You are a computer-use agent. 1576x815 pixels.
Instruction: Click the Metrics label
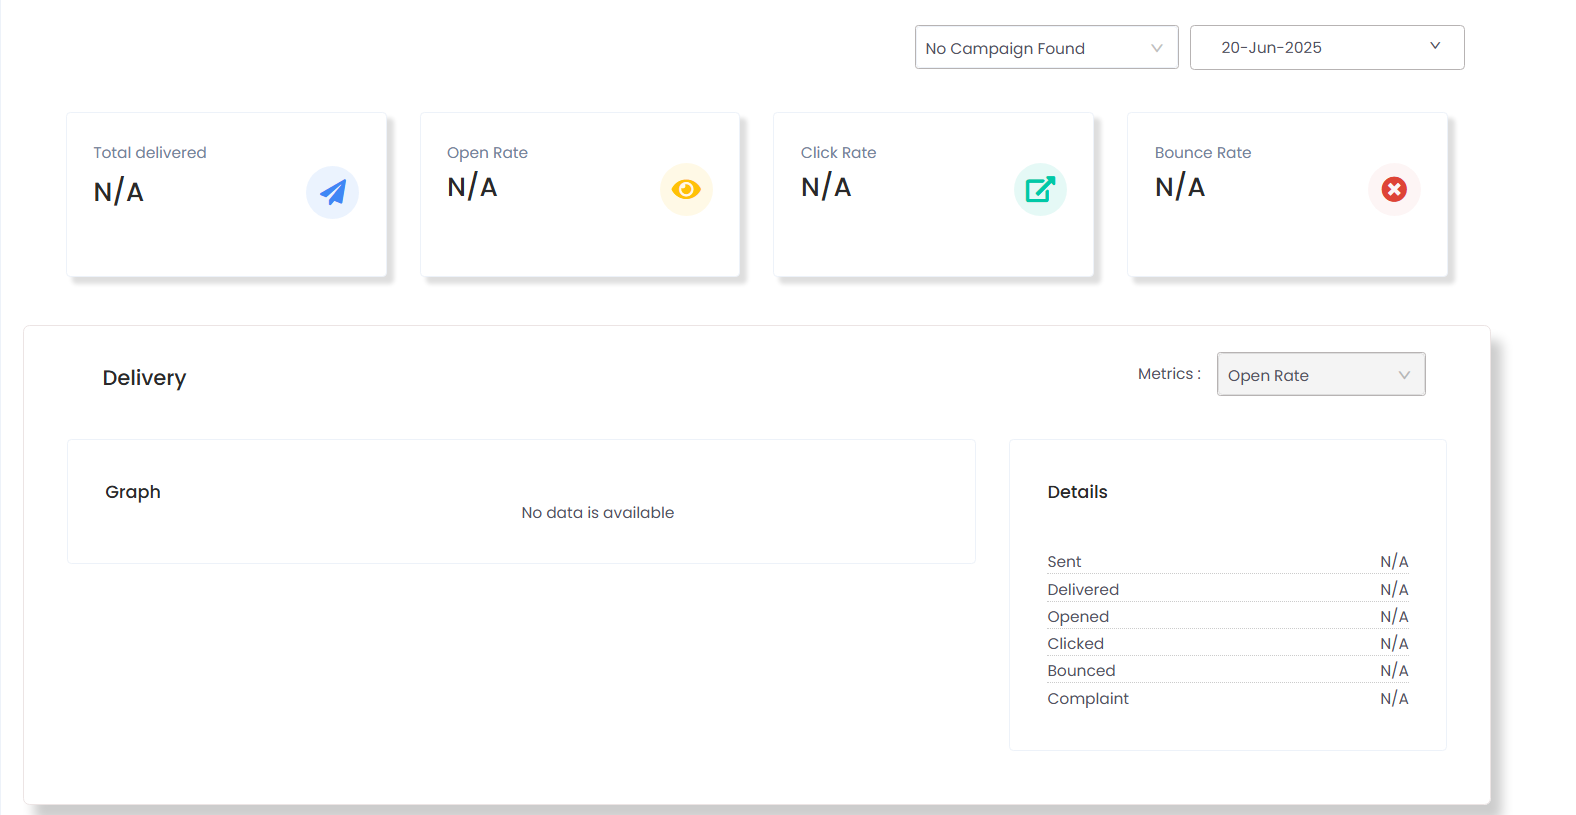click(x=1169, y=374)
